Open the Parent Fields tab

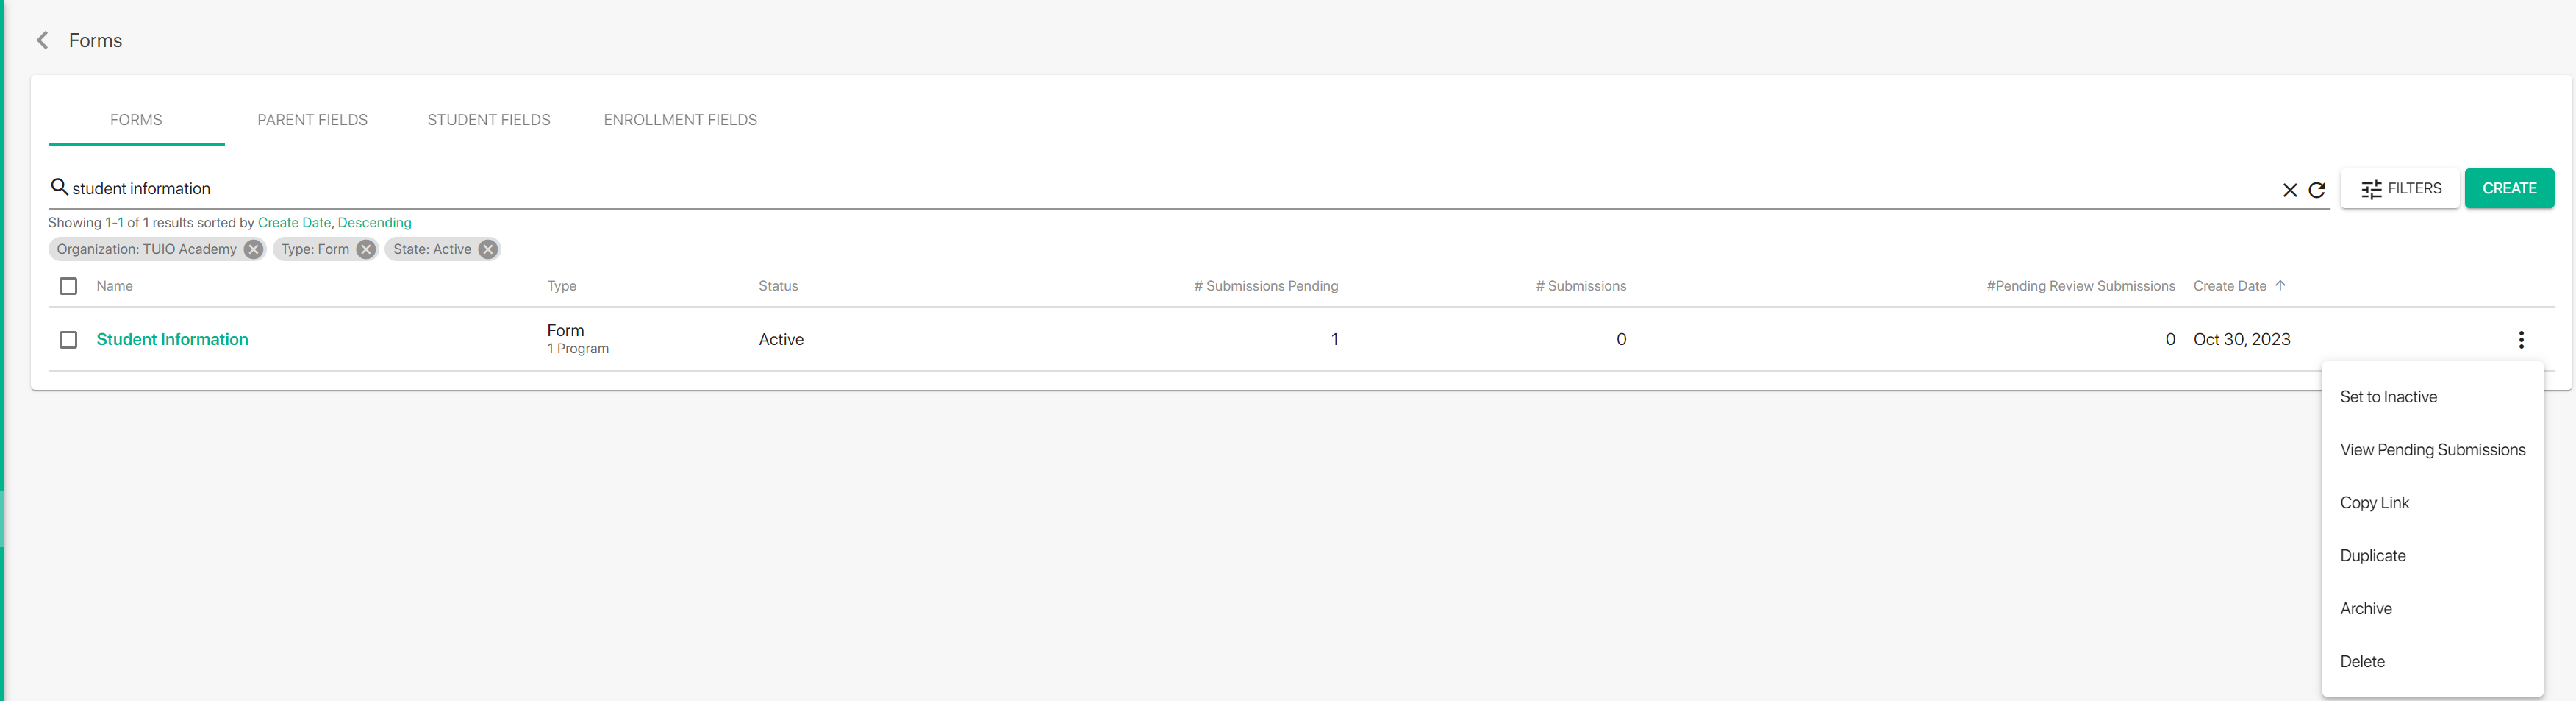click(x=312, y=120)
